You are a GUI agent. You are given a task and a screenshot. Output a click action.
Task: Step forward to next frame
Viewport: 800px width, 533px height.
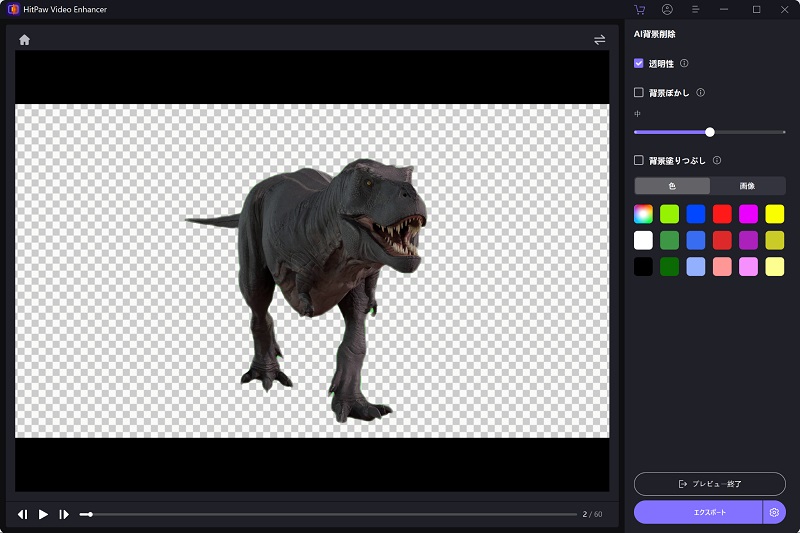point(64,514)
